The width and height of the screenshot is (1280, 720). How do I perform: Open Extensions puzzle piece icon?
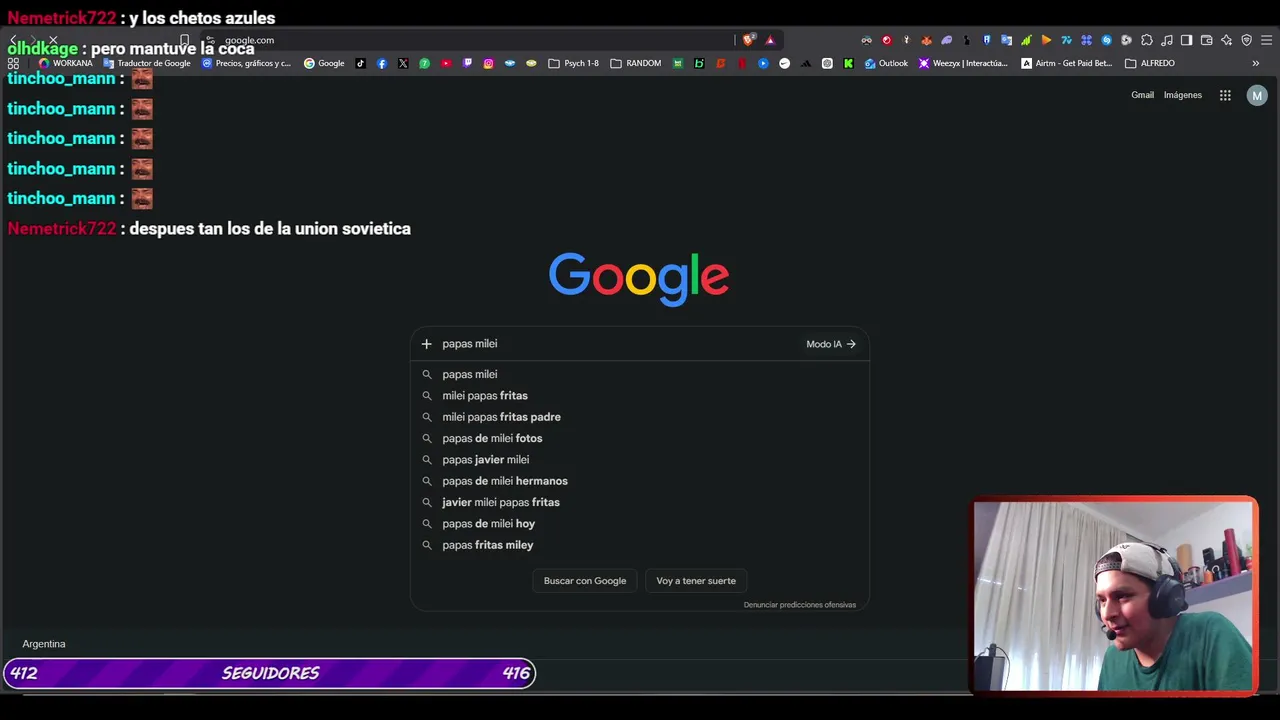1146,40
